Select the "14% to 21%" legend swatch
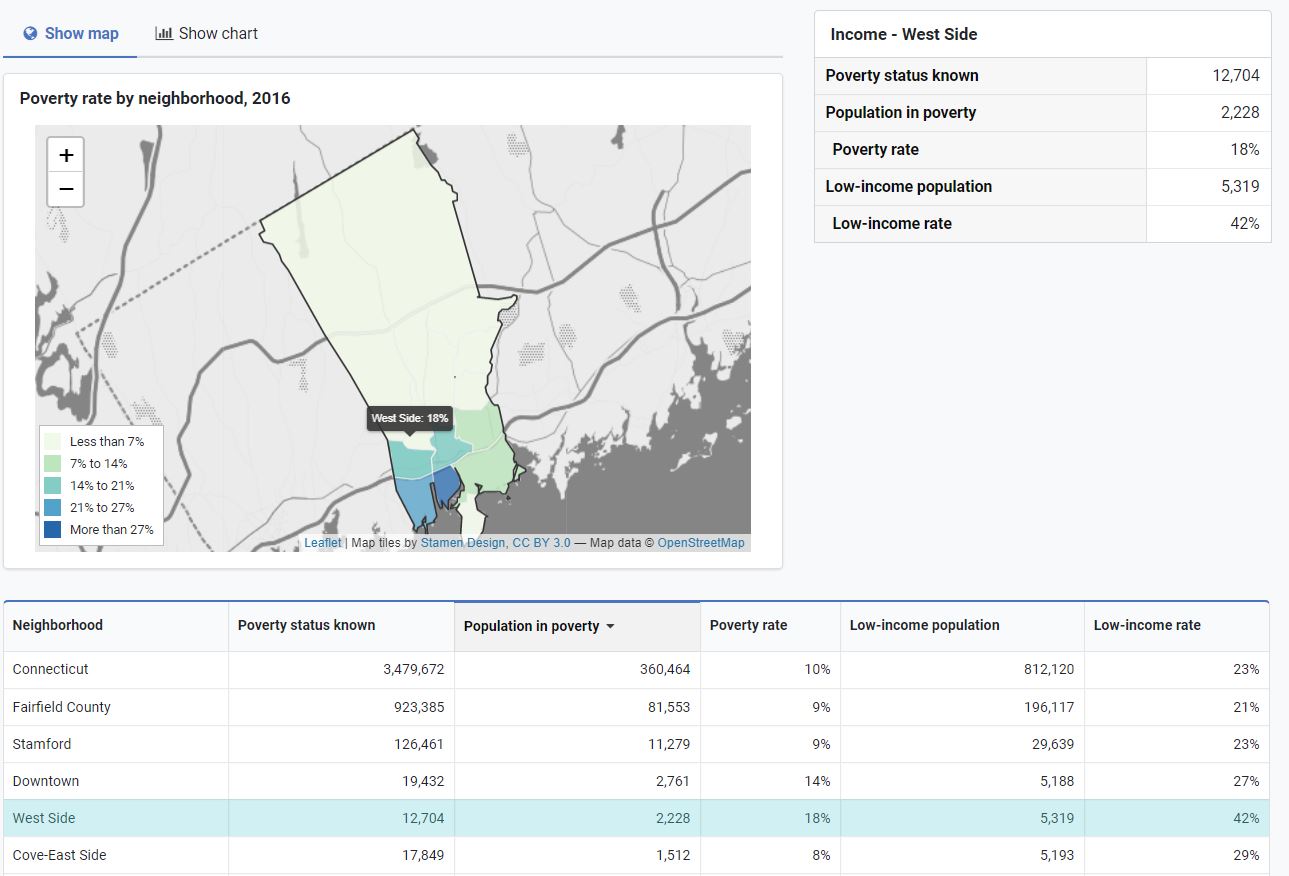1289x876 pixels. [54, 485]
